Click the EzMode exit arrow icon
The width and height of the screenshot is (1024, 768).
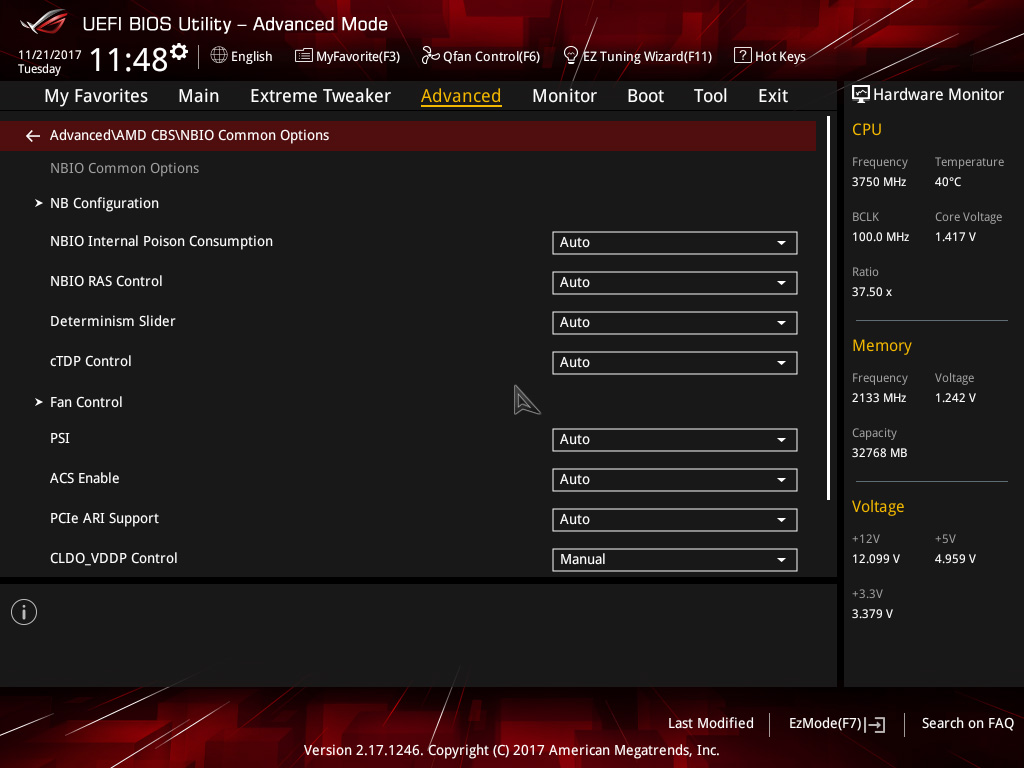point(876,724)
